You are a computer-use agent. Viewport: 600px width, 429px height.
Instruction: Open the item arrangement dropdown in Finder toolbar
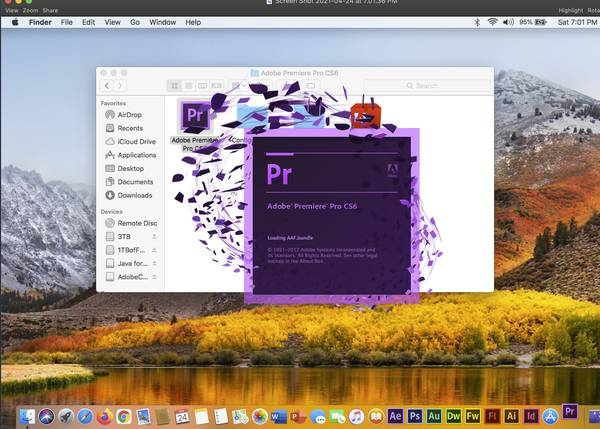pos(239,85)
